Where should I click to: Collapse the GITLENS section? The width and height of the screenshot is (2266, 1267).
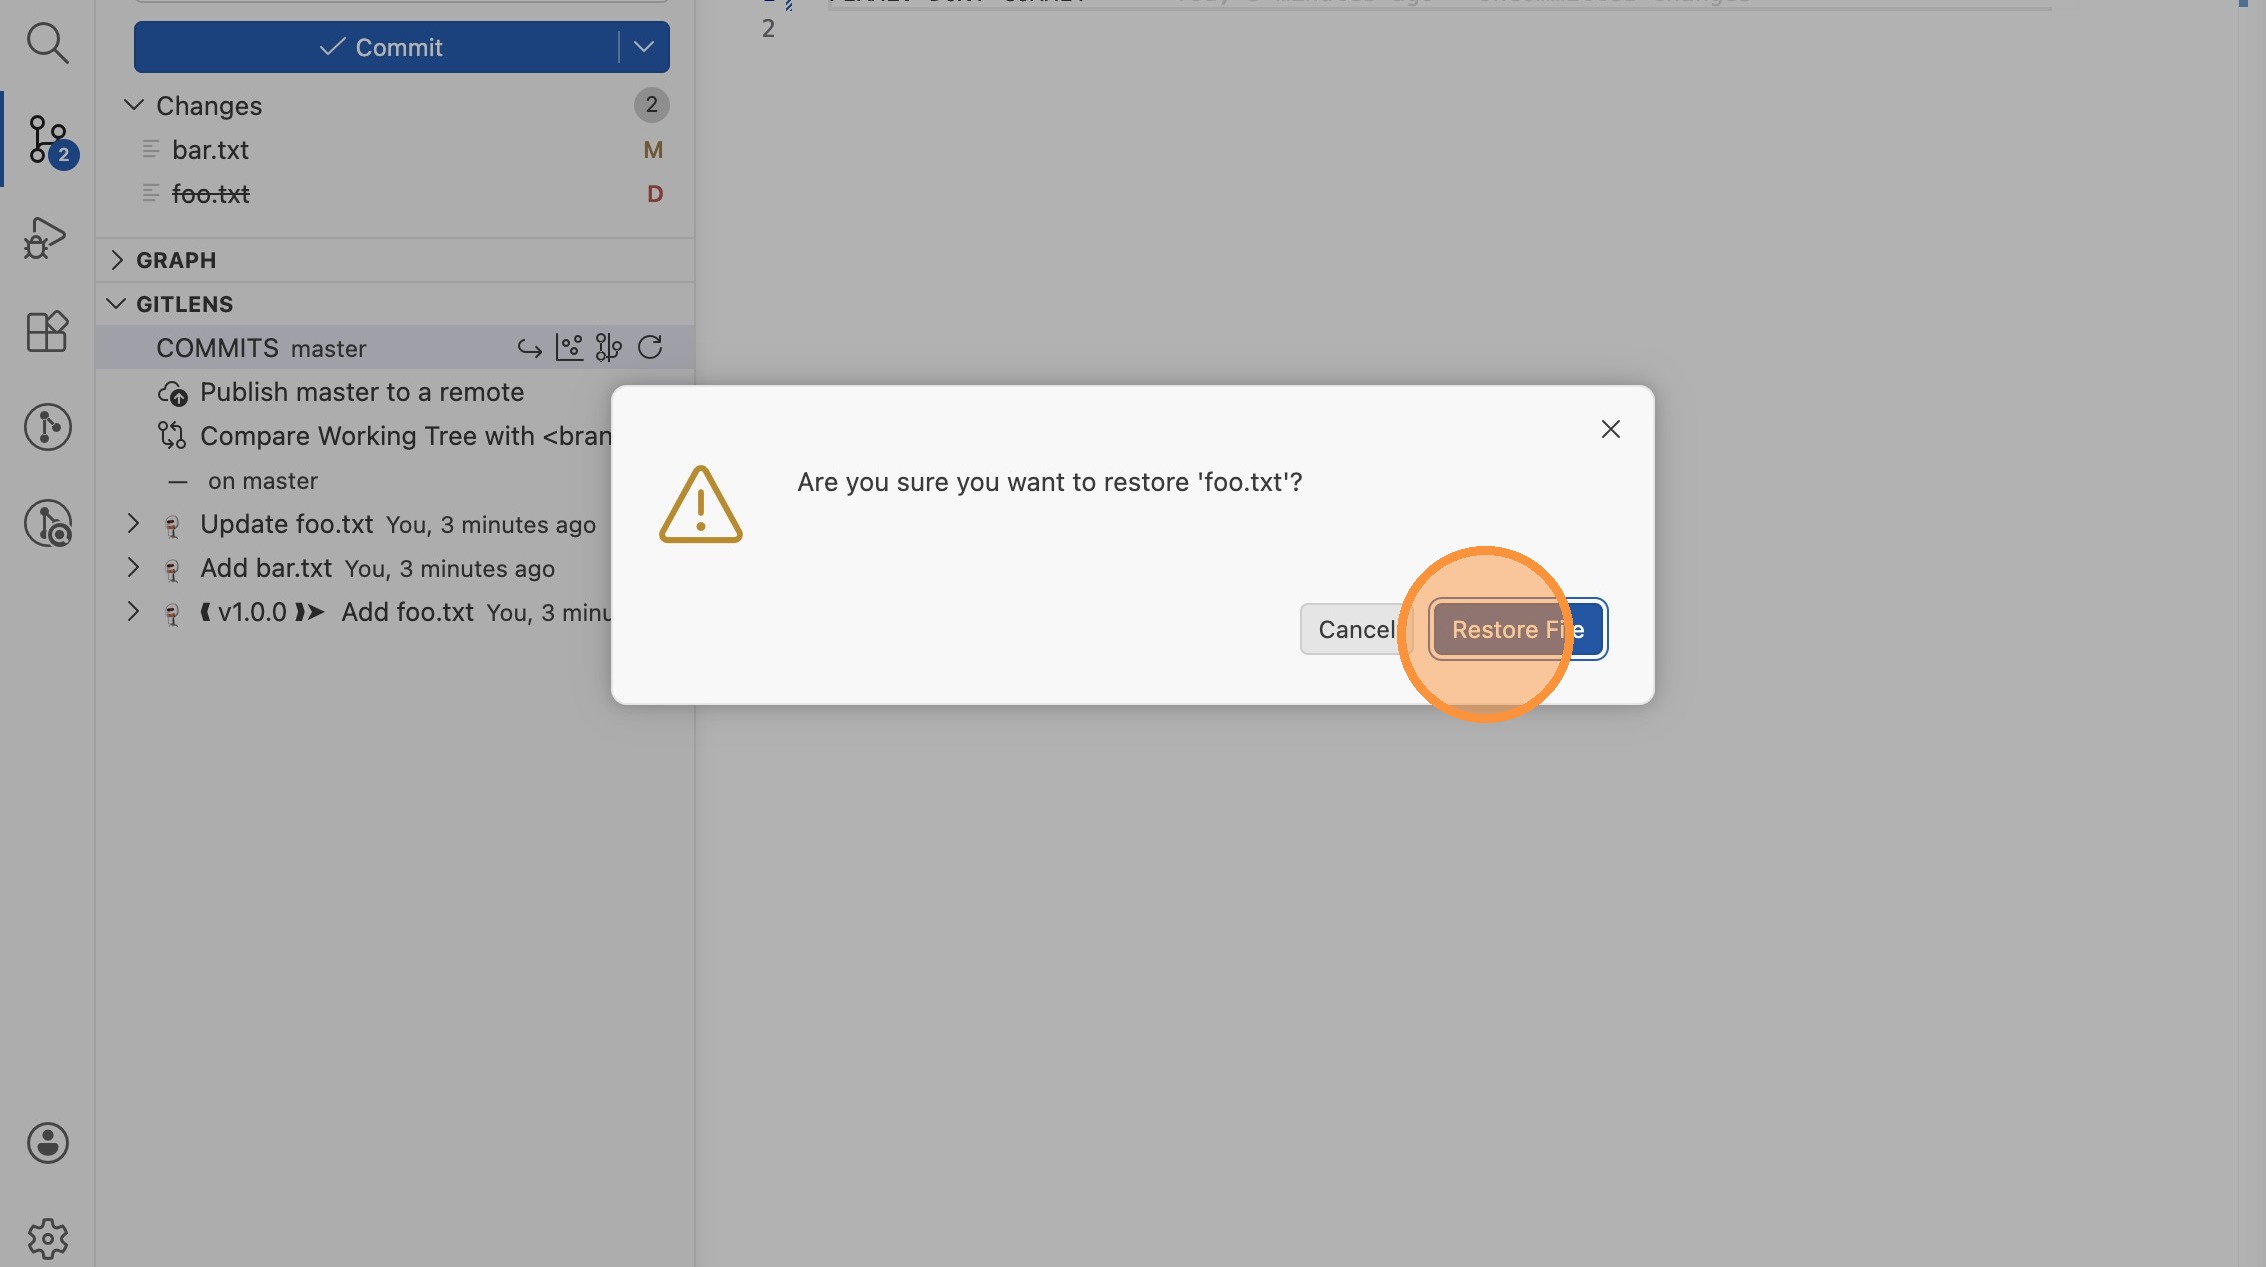117,304
